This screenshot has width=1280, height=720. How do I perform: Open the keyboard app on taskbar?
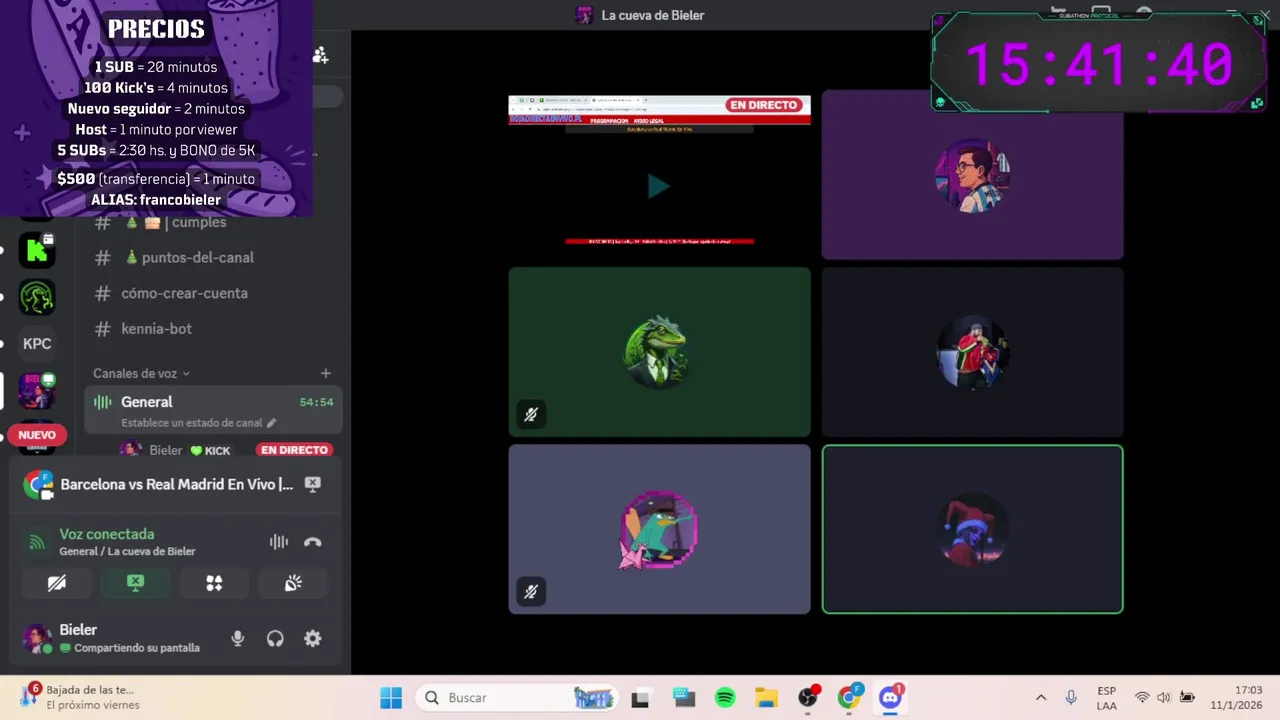coord(683,697)
